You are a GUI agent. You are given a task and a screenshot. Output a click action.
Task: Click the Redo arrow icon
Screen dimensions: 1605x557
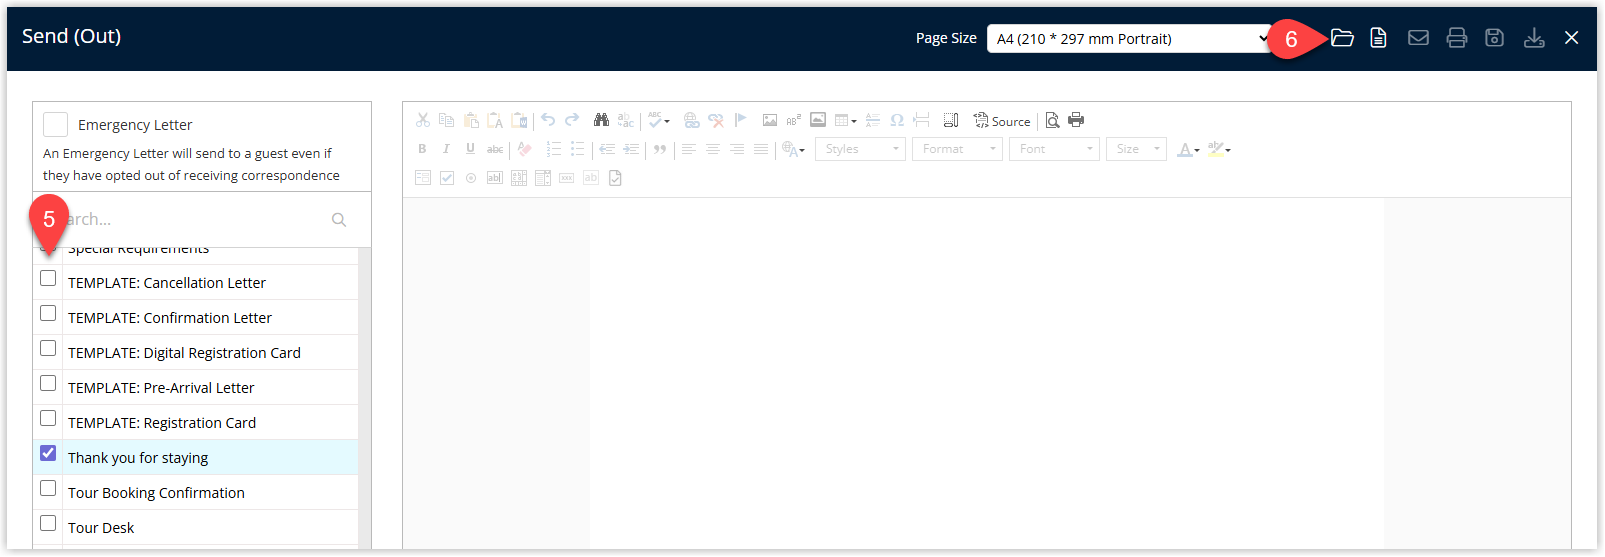572,120
